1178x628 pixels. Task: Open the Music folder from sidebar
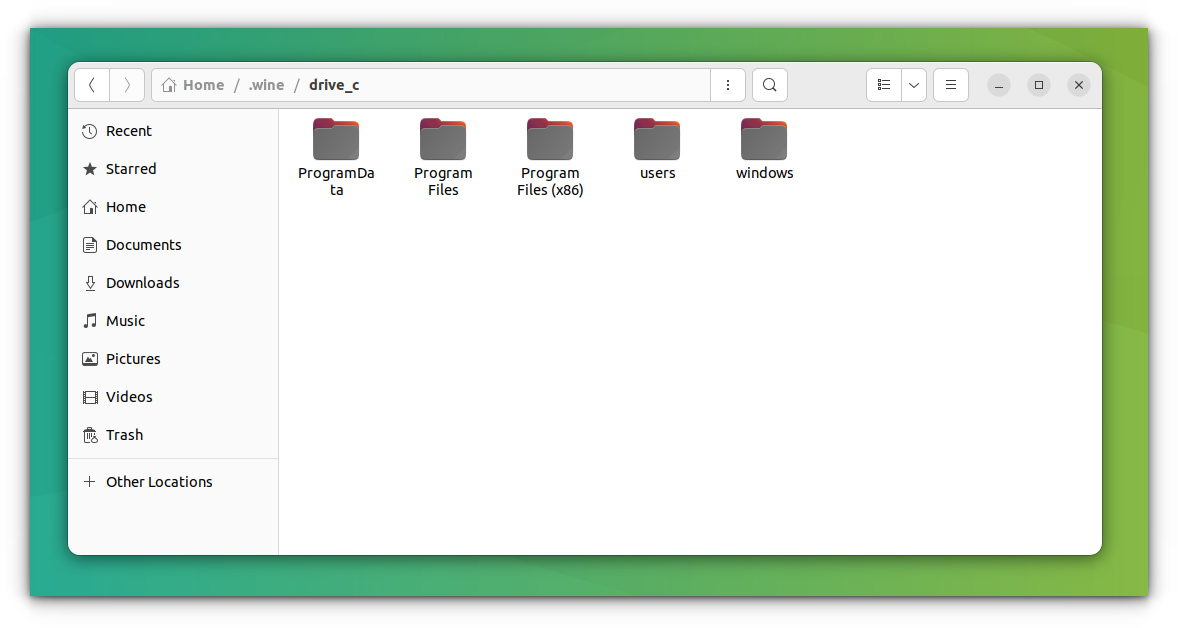click(124, 321)
